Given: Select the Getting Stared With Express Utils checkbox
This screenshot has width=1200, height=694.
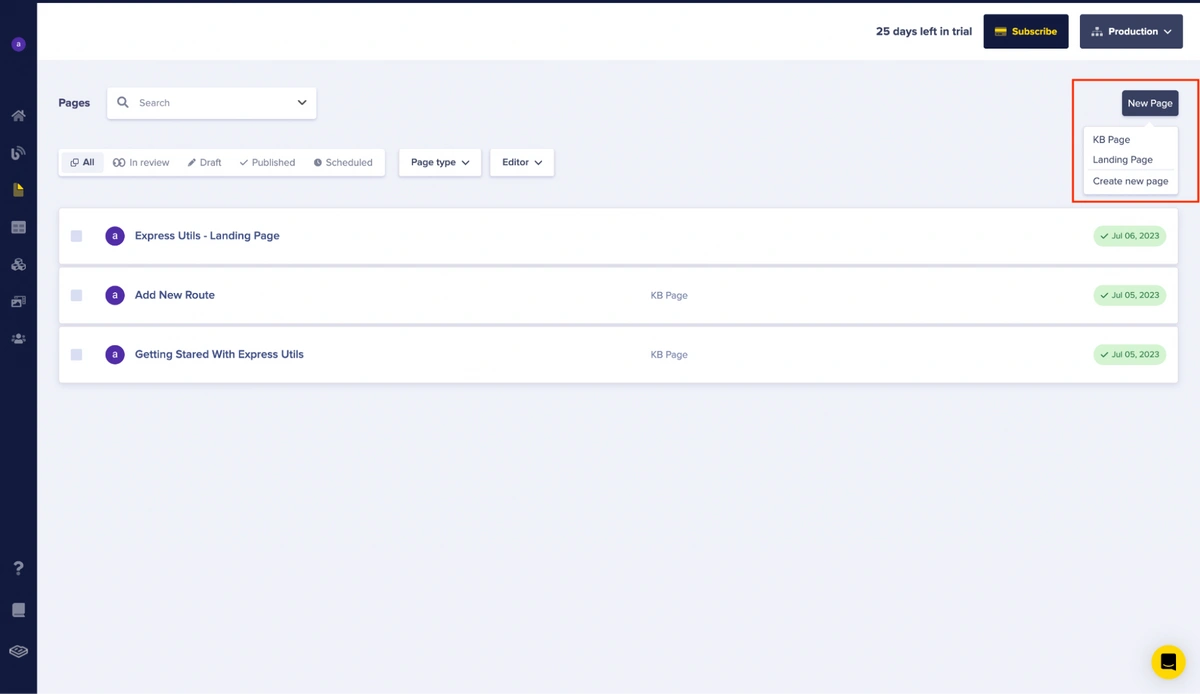Looking at the screenshot, I should coord(76,354).
